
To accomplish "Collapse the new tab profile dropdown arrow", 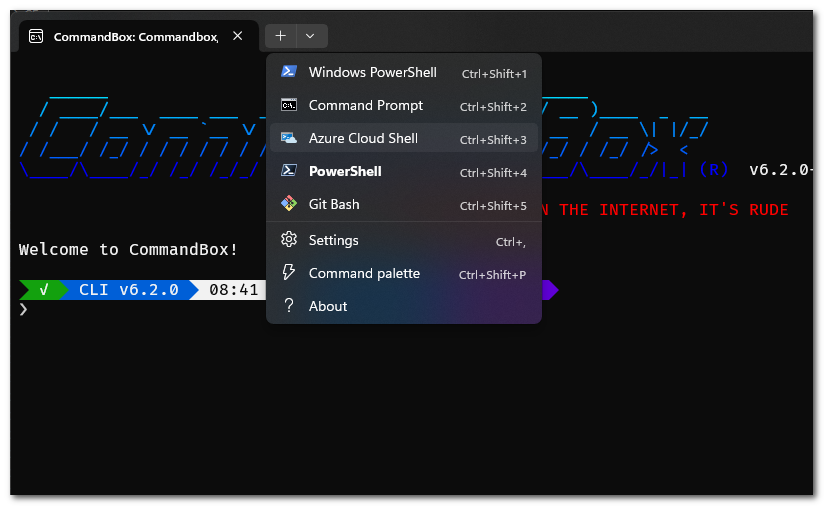I will pyautogui.click(x=310, y=36).
